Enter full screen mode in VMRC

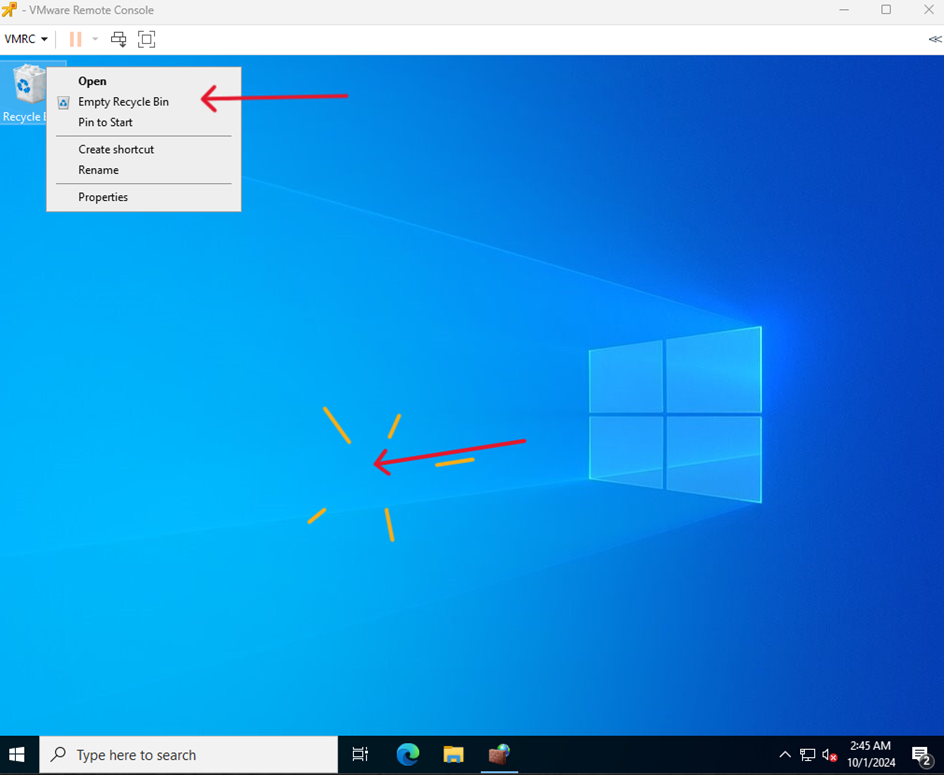point(146,39)
